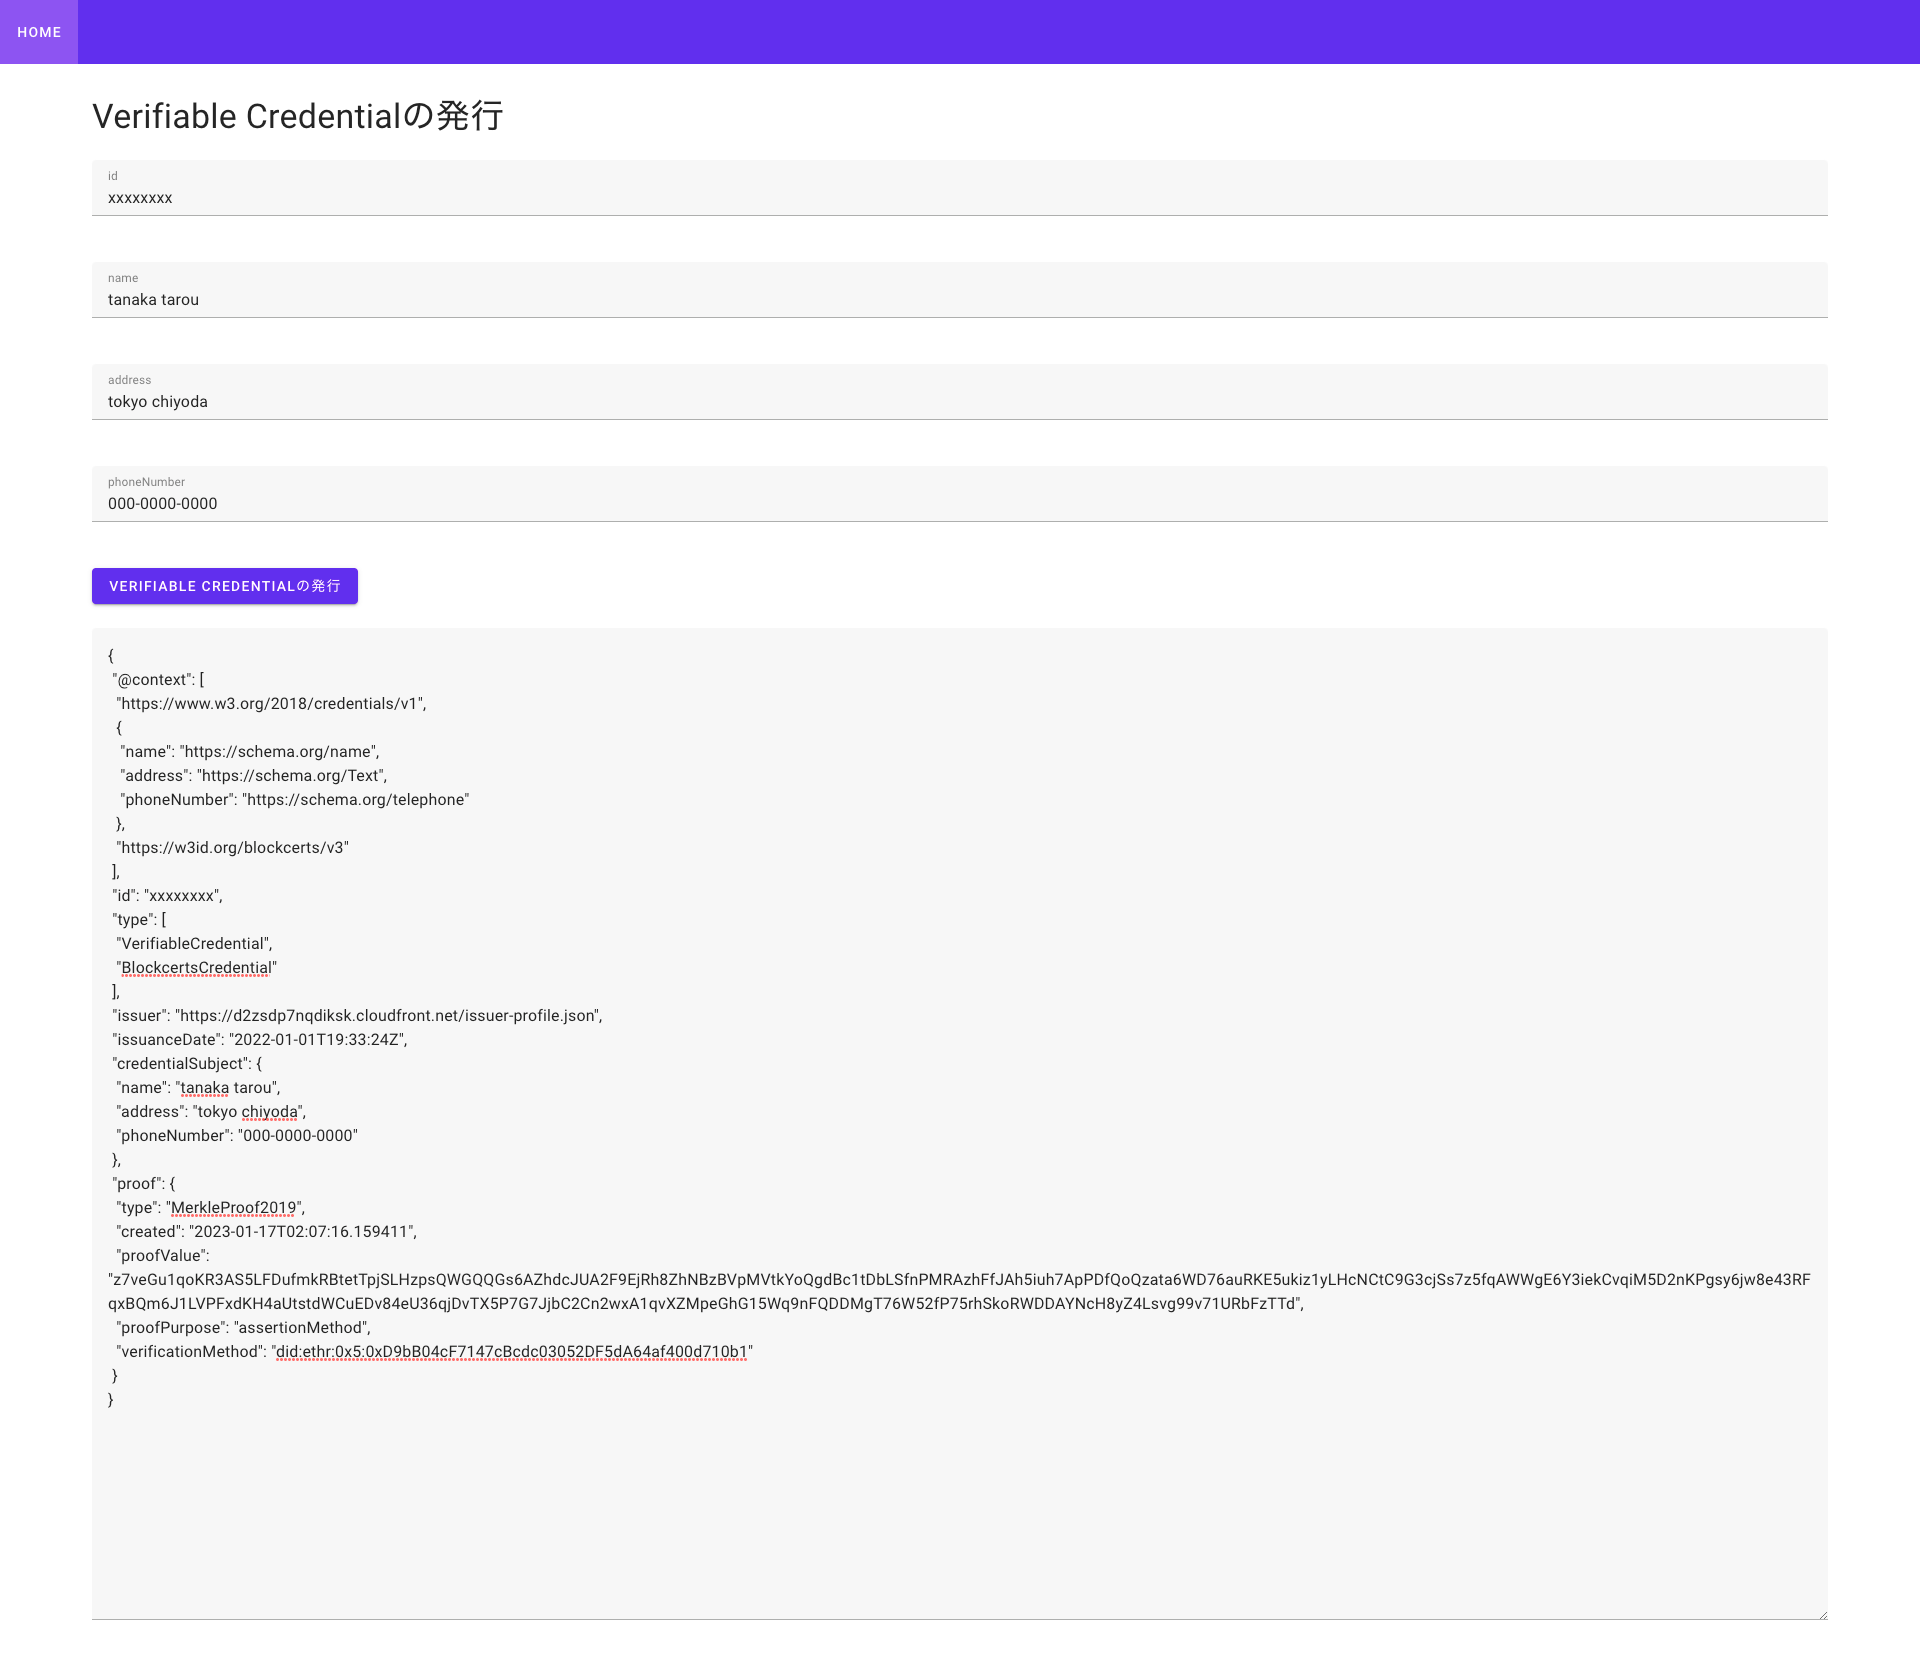Click the phoneNumber field with 000-0000-0000
The image size is (1920, 1674).
(958, 503)
